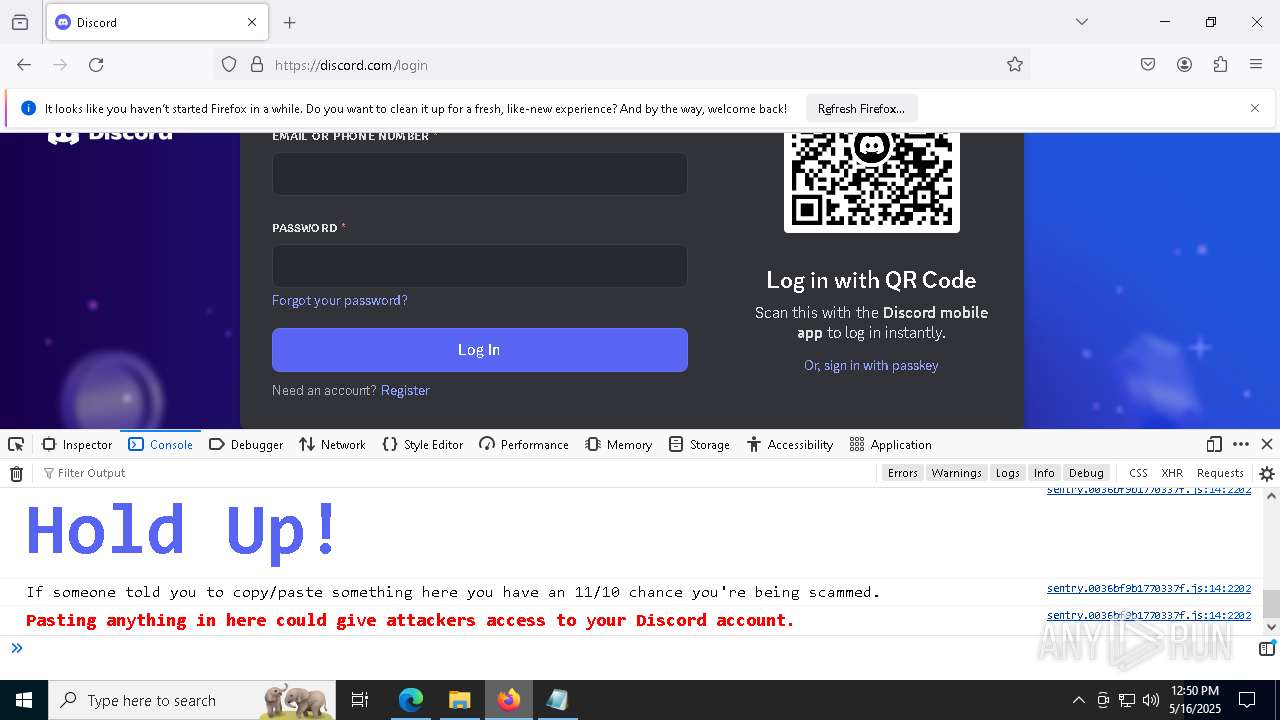Open the Storage tab
This screenshot has height=720, width=1280.
point(700,444)
